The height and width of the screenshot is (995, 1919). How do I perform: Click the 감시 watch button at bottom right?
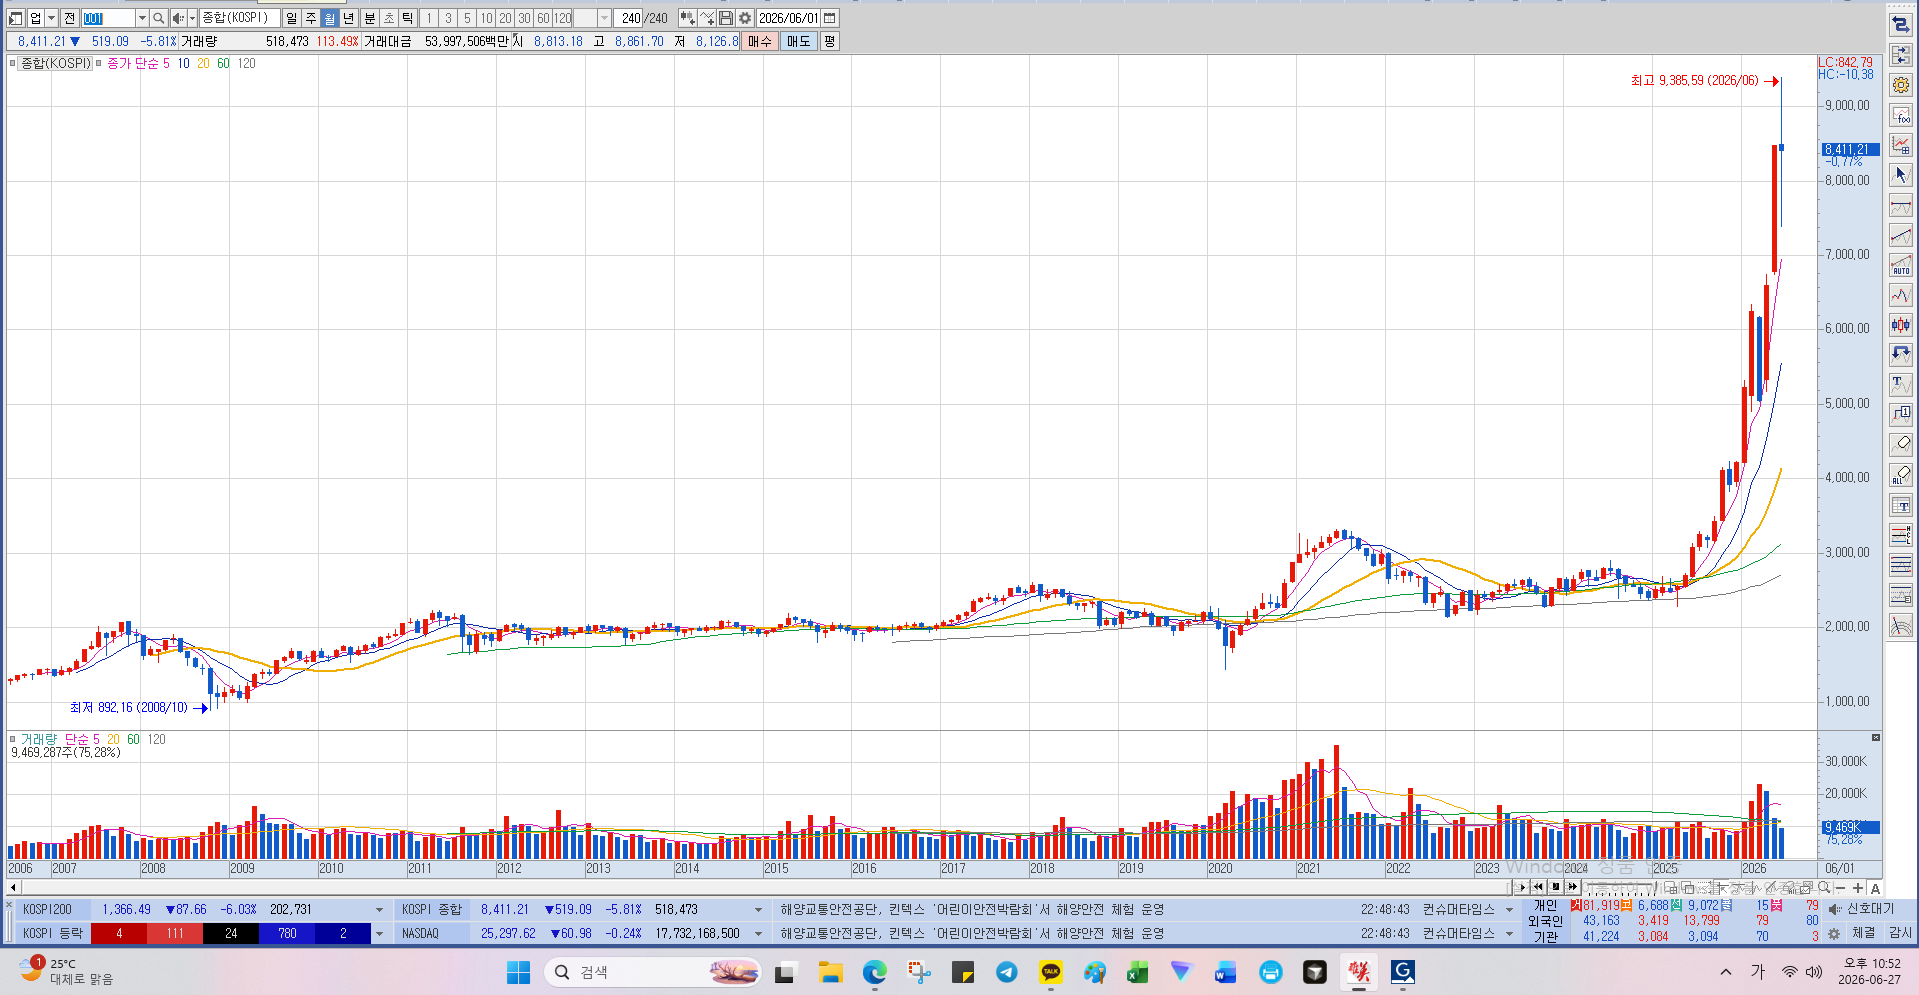1899,933
